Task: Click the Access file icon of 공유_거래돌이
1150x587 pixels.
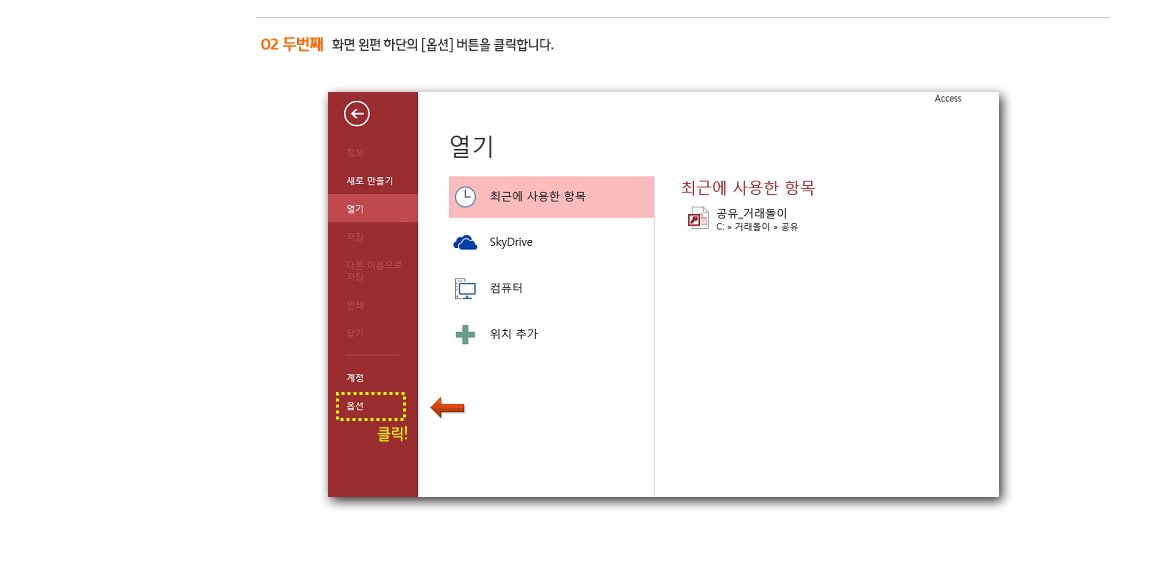Action: (x=697, y=219)
